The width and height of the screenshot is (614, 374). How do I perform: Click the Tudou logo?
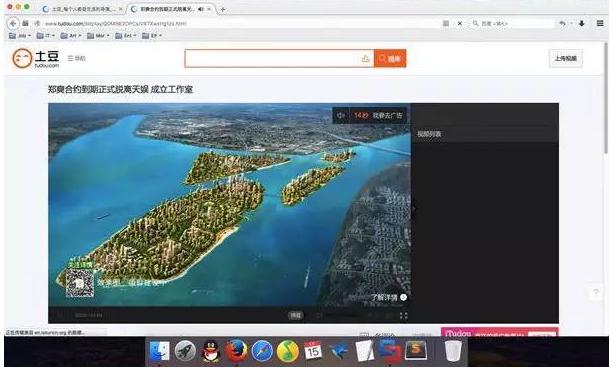click(x=36, y=58)
